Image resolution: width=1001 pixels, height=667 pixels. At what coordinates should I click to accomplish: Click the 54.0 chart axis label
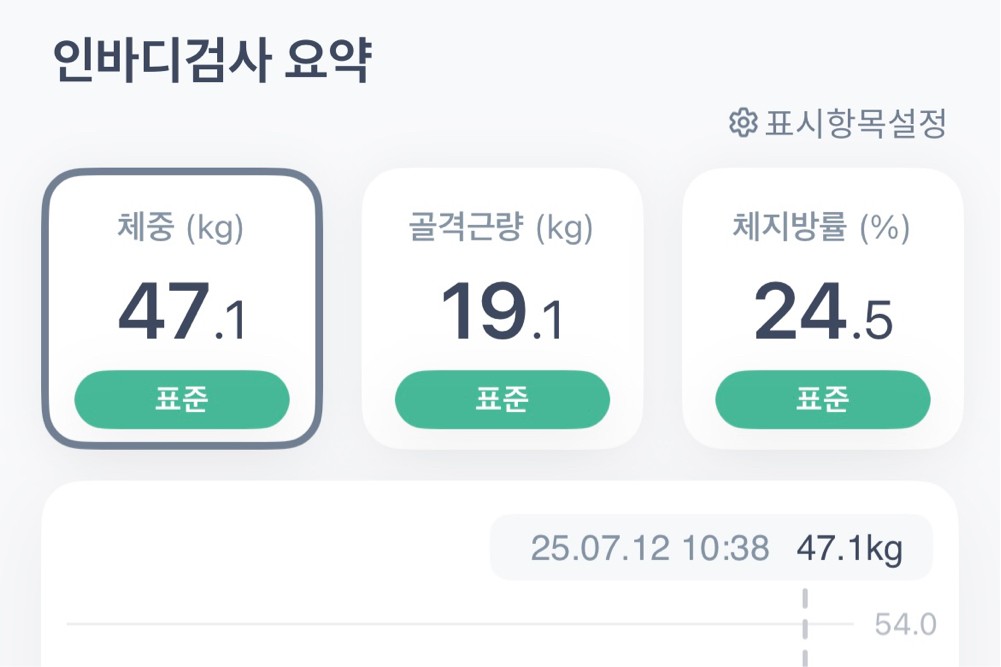(905, 625)
